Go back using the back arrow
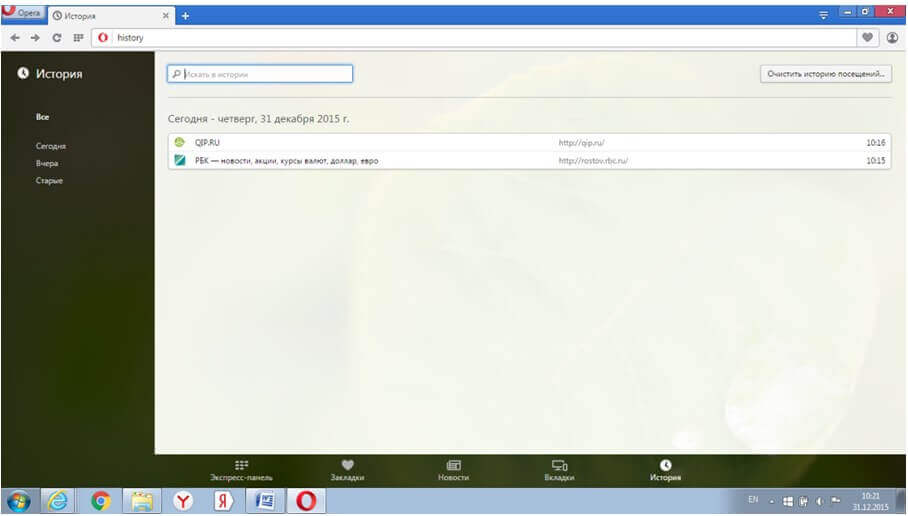Screen dimensions: 908x516 click(16, 38)
